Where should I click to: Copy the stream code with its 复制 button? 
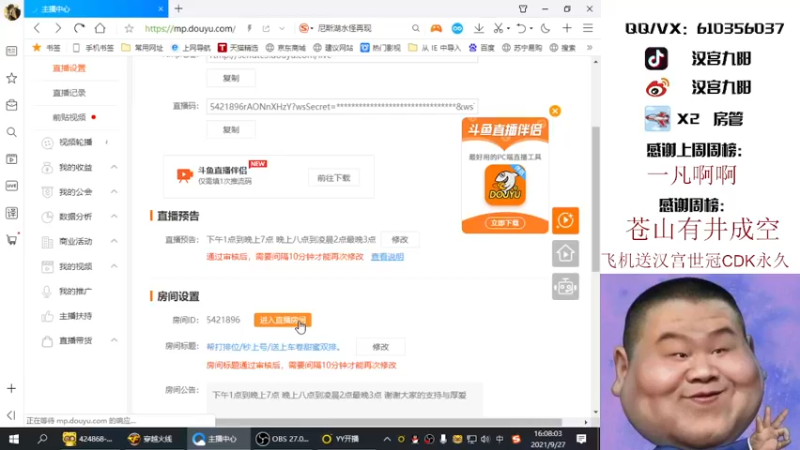pos(231,130)
